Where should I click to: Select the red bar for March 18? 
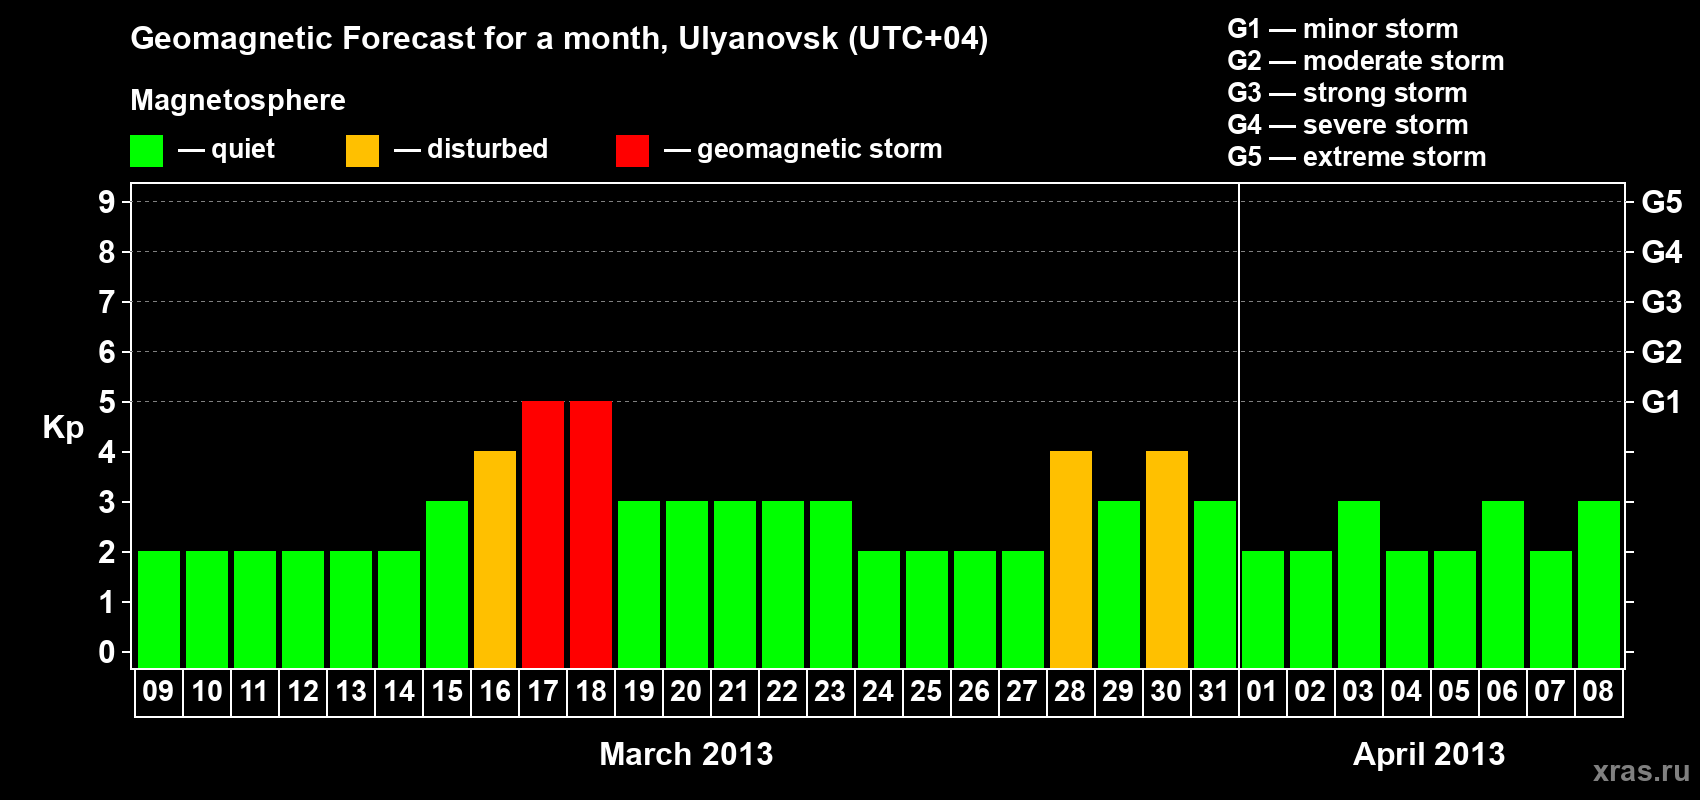pyautogui.click(x=591, y=535)
